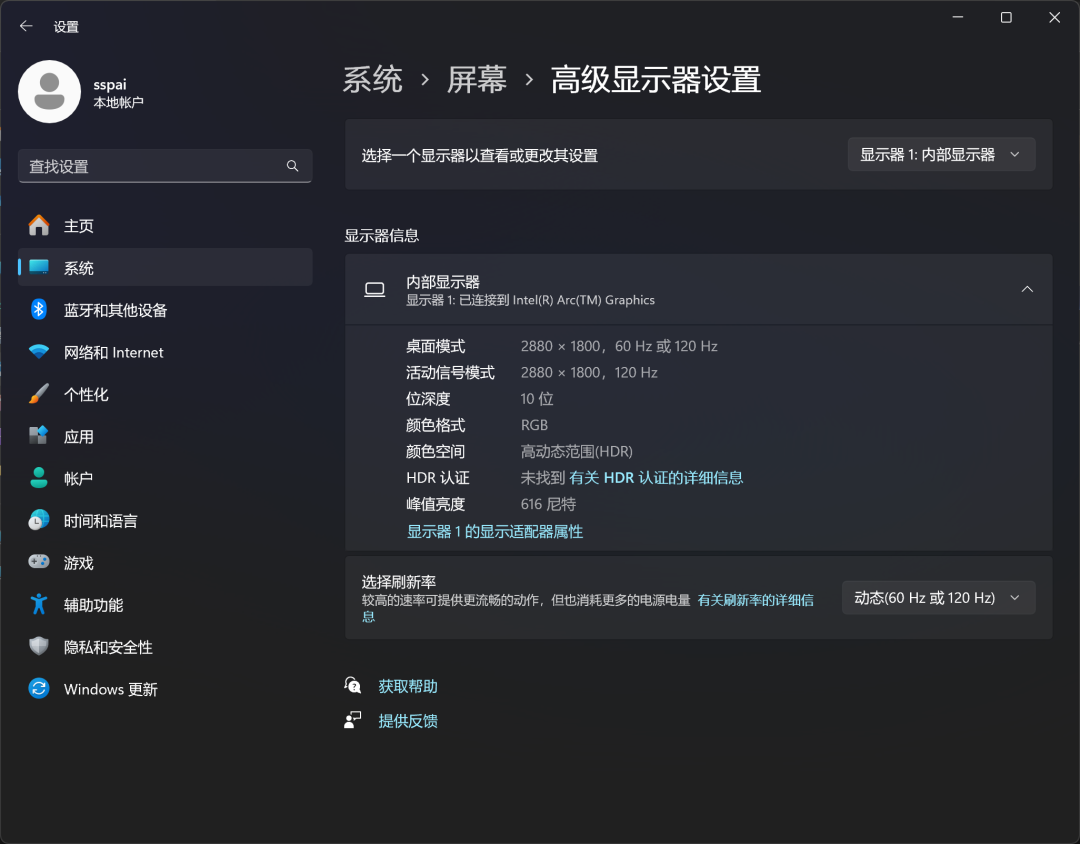Click the 游戏 gamepad icon
The width and height of the screenshot is (1080, 844).
tap(39, 562)
